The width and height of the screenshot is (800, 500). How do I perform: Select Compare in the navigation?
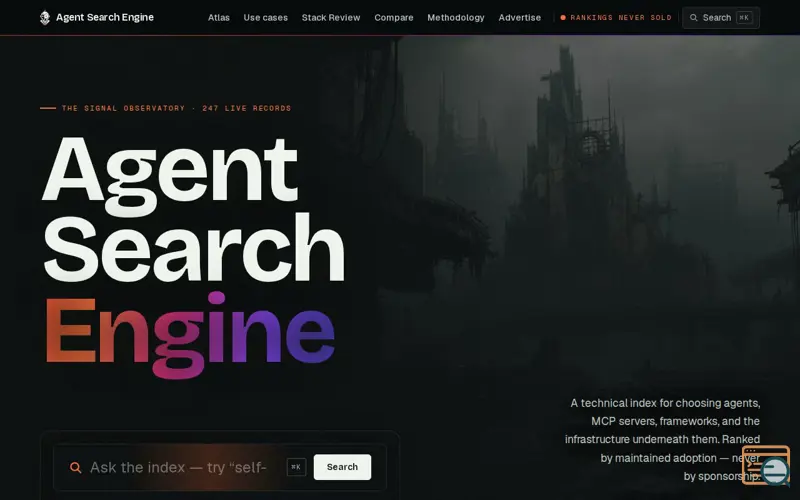click(x=393, y=18)
